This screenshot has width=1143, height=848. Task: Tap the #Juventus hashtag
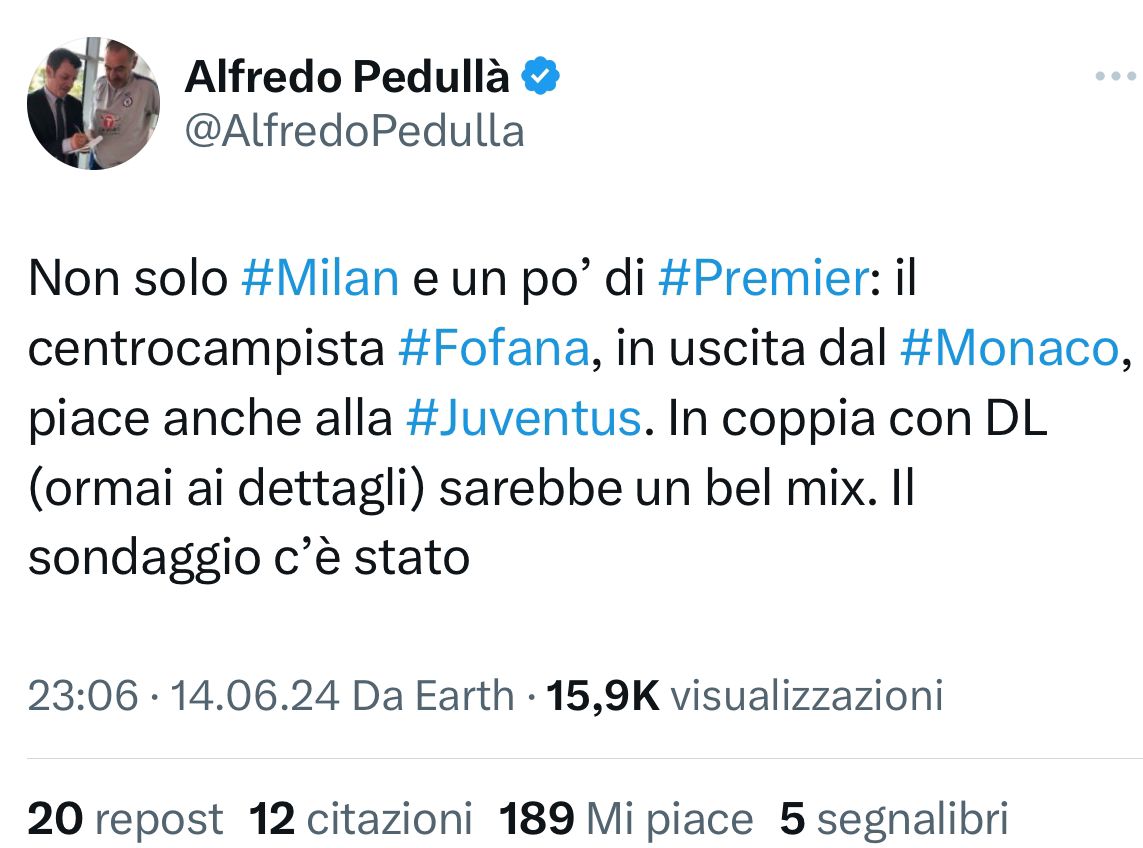tap(523, 419)
